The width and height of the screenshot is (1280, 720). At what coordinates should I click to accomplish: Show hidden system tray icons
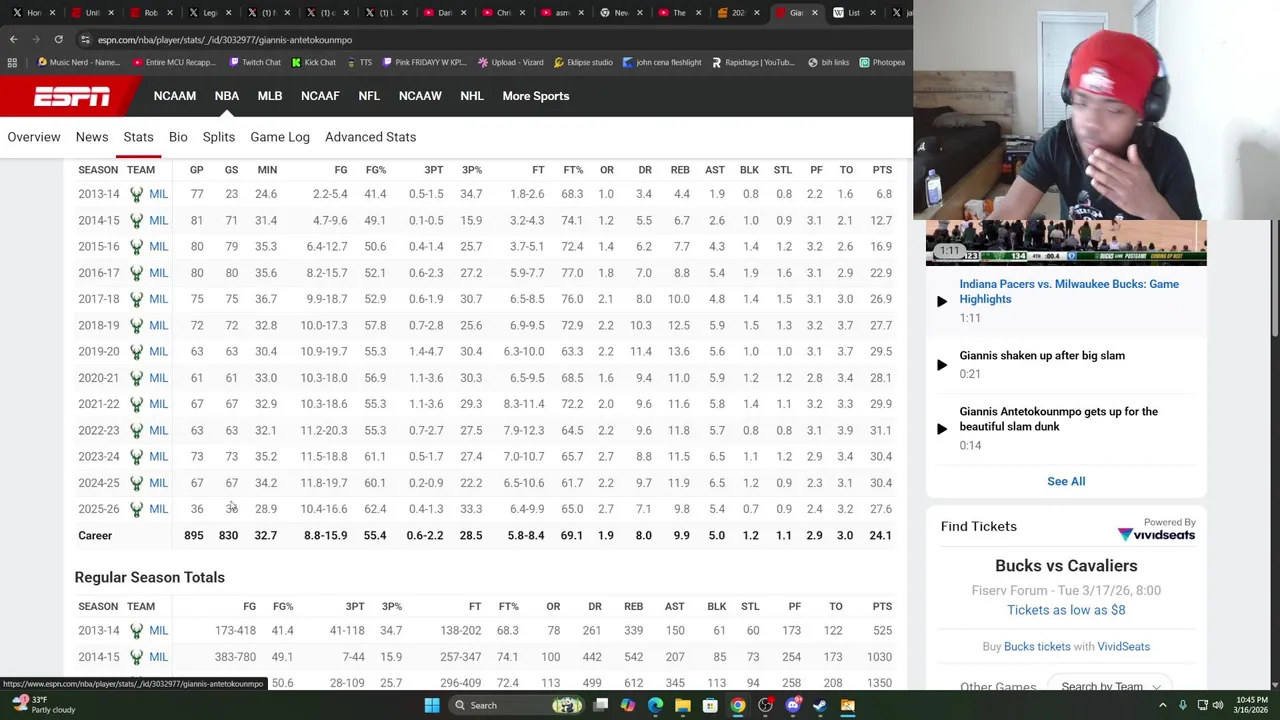click(1162, 705)
